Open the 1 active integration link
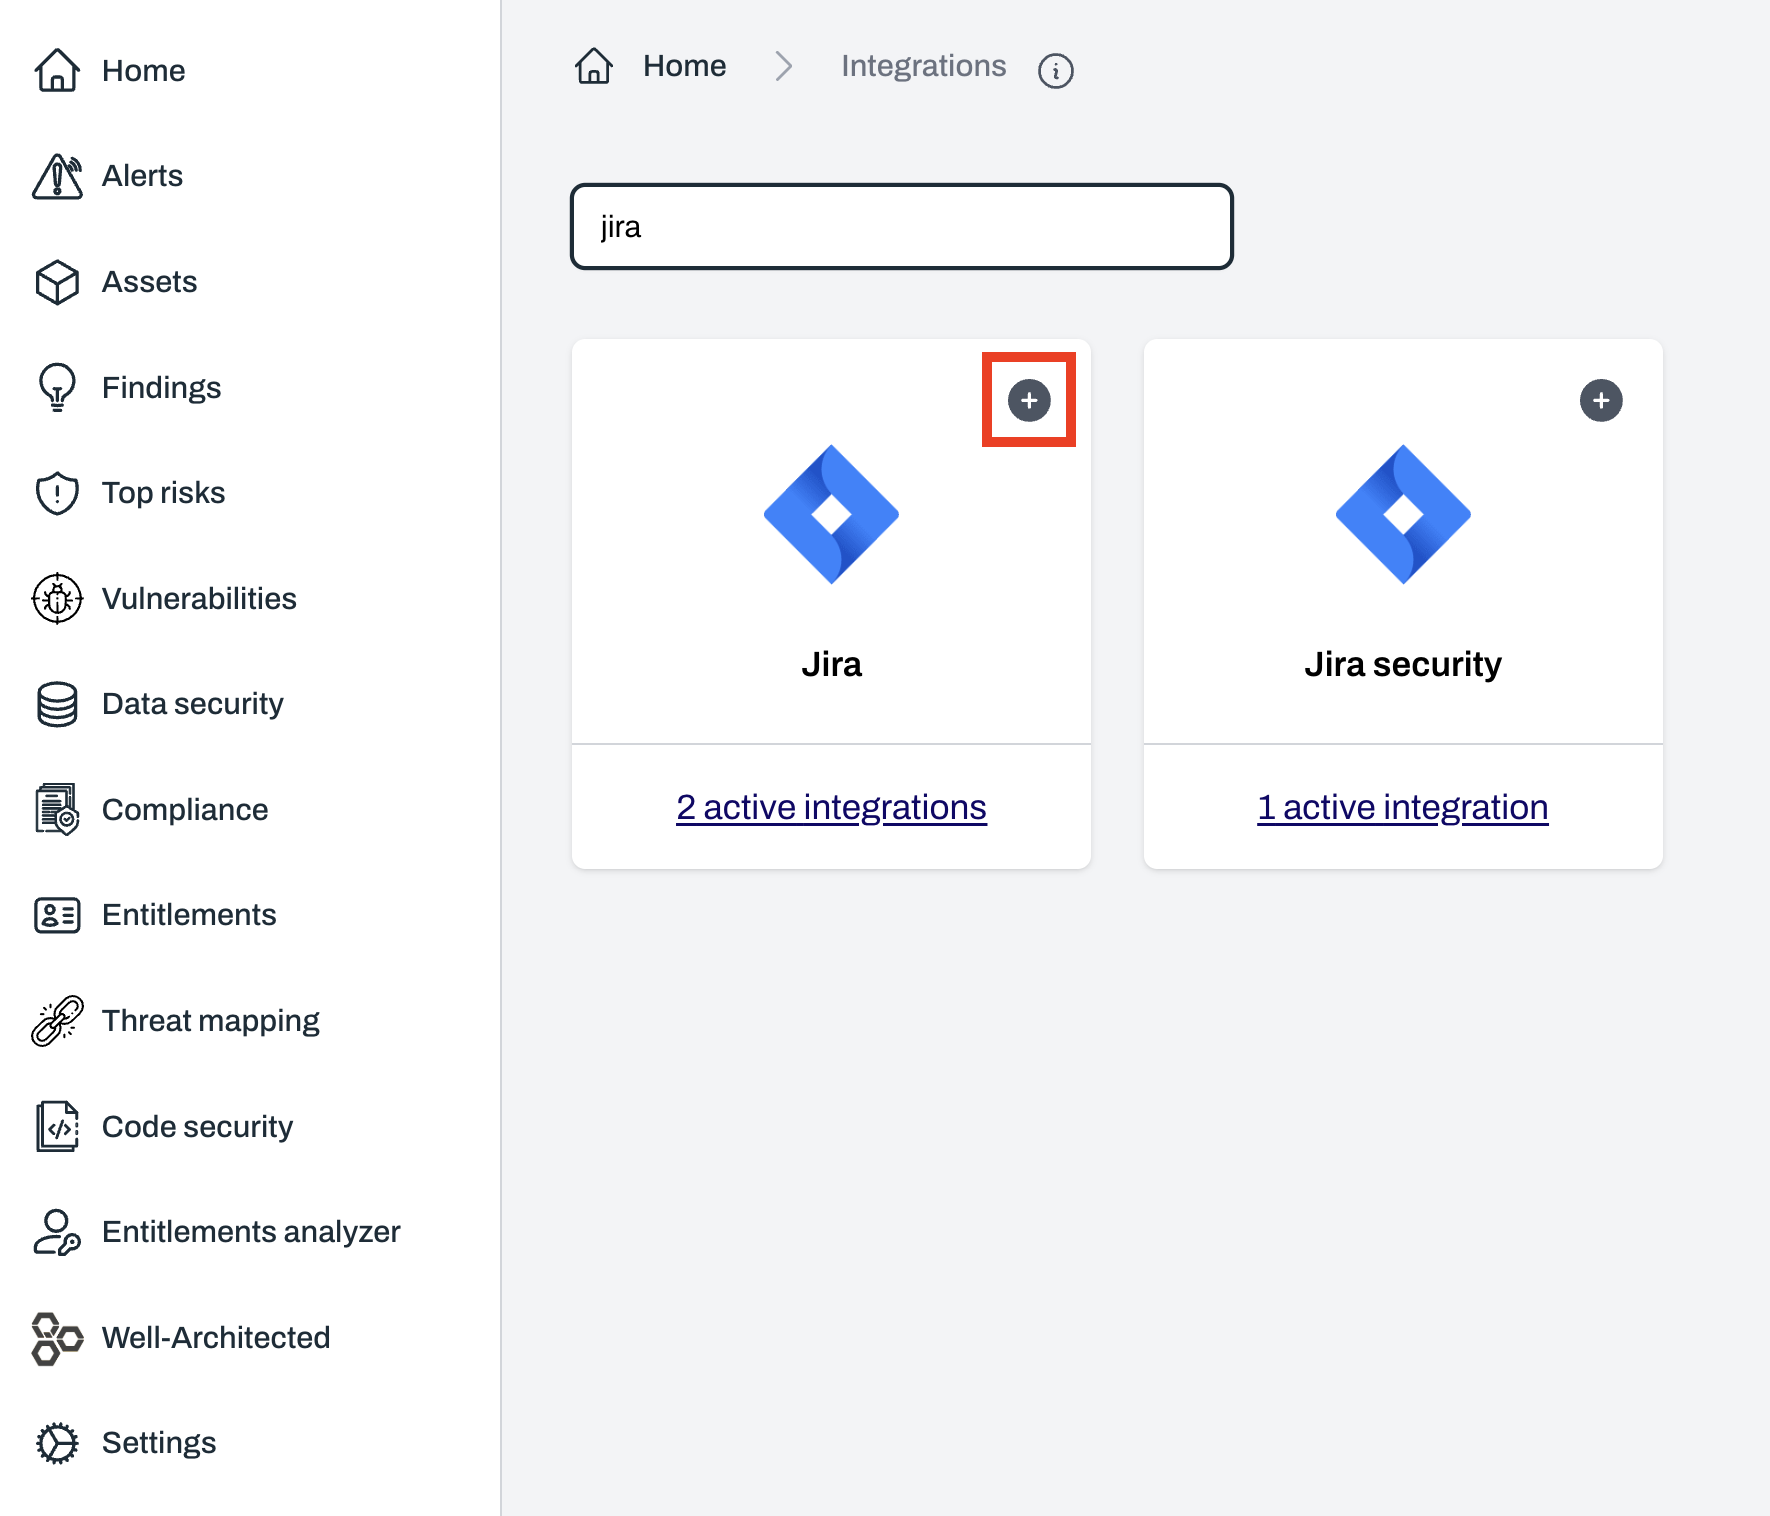Viewport: 1770px width, 1516px height. tap(1403, 807)
